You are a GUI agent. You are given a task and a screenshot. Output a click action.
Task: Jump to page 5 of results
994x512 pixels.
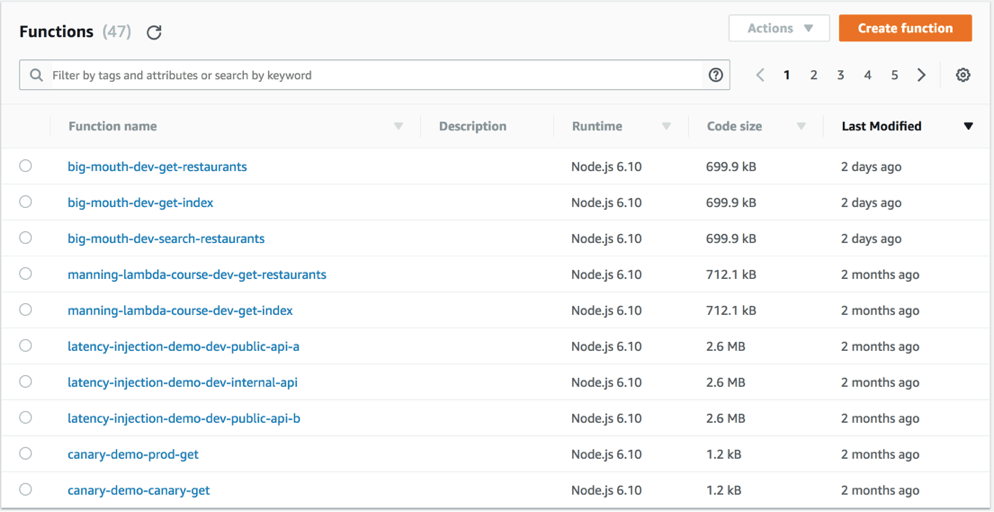pos(894,75)
